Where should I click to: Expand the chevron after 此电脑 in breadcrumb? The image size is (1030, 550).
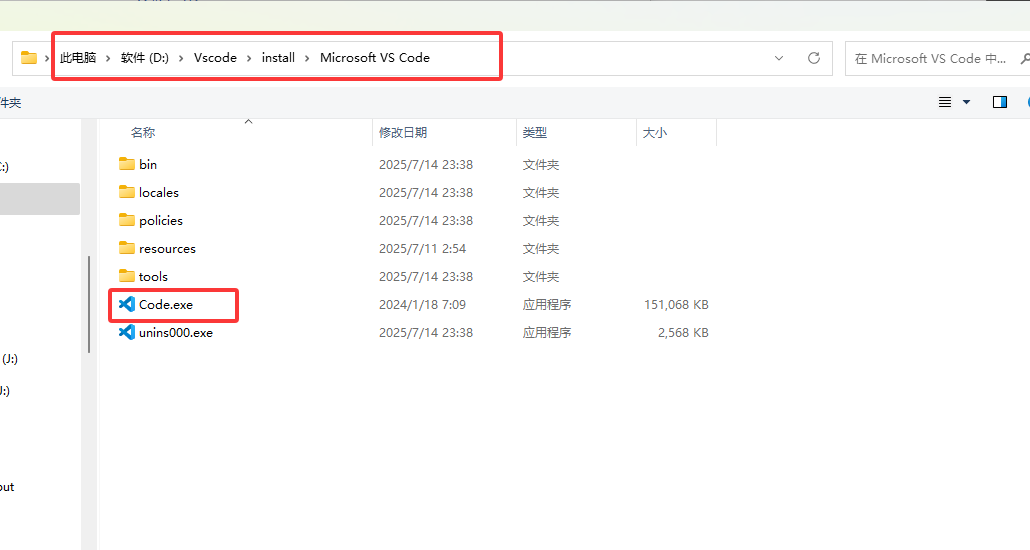point(108,58)
